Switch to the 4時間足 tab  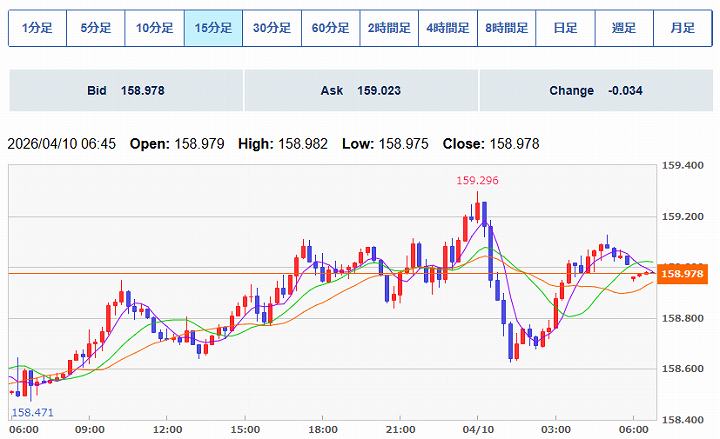(448, 28)
